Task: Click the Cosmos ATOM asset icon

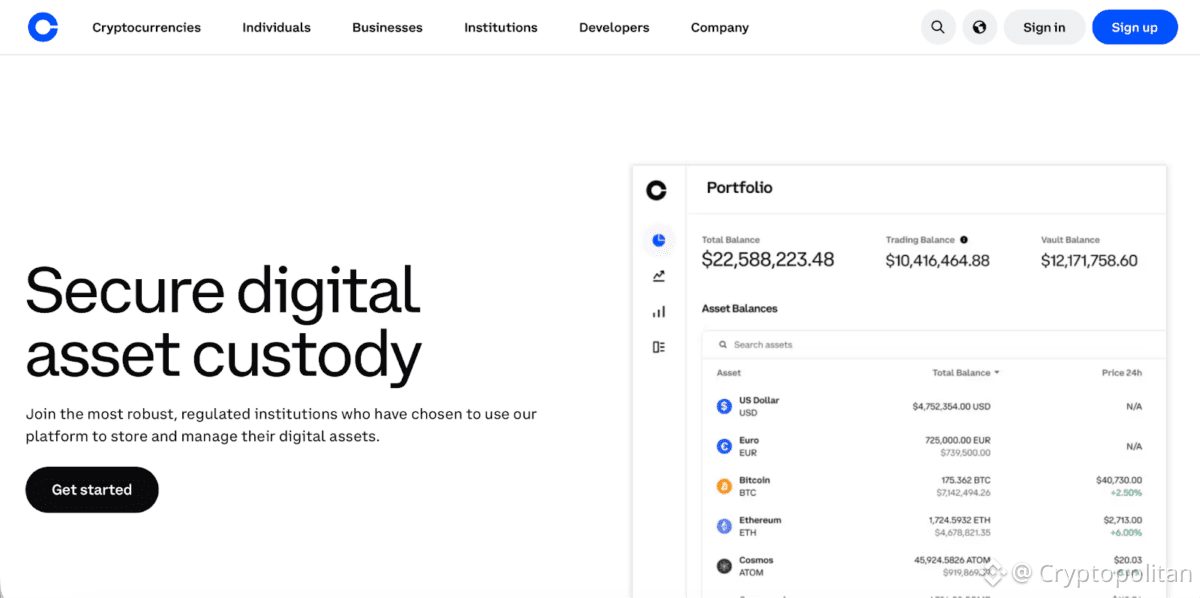Action: pos(724,566)
